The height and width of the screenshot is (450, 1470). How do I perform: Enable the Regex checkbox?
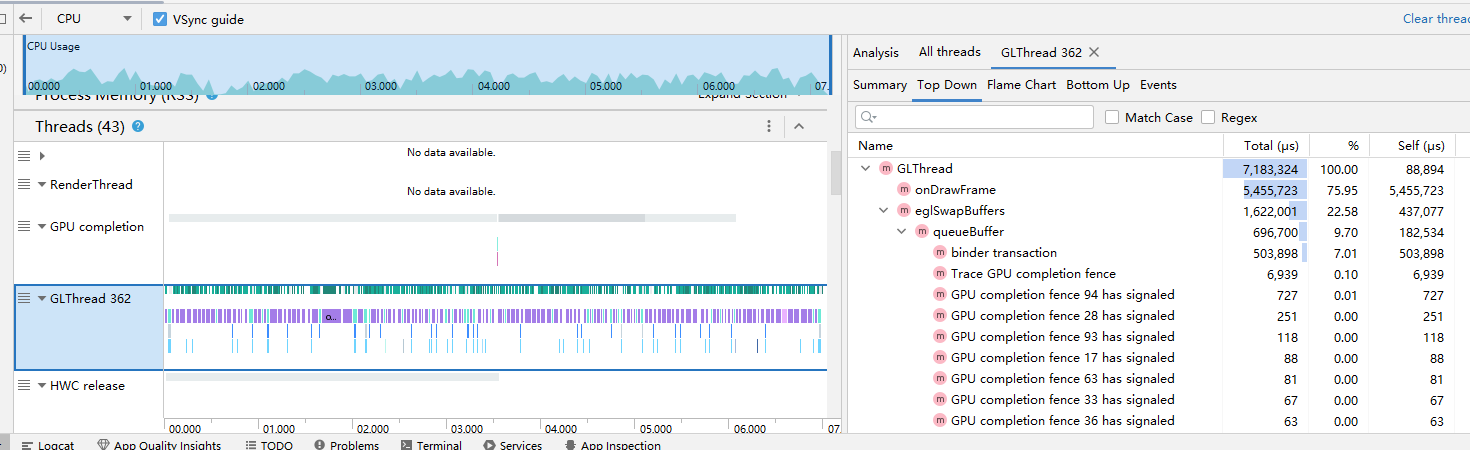click(x=1208, y=118)
